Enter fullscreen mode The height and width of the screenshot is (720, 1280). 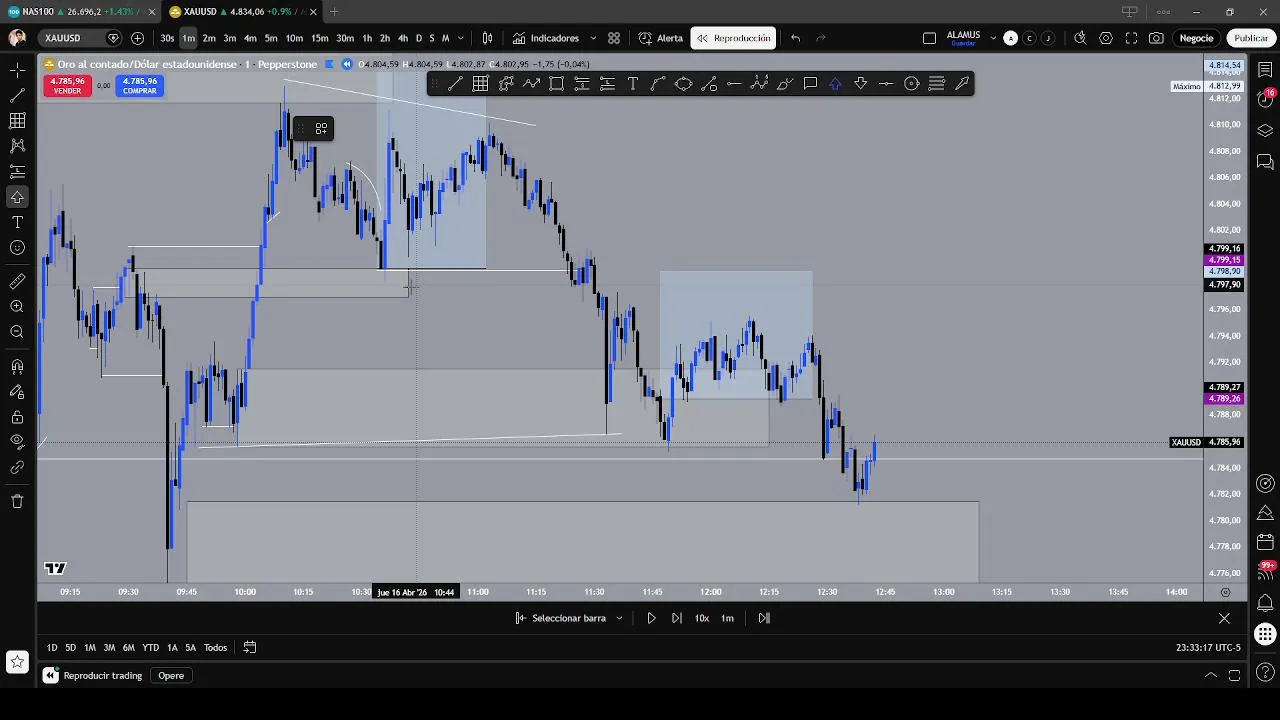coord(1131,38)
